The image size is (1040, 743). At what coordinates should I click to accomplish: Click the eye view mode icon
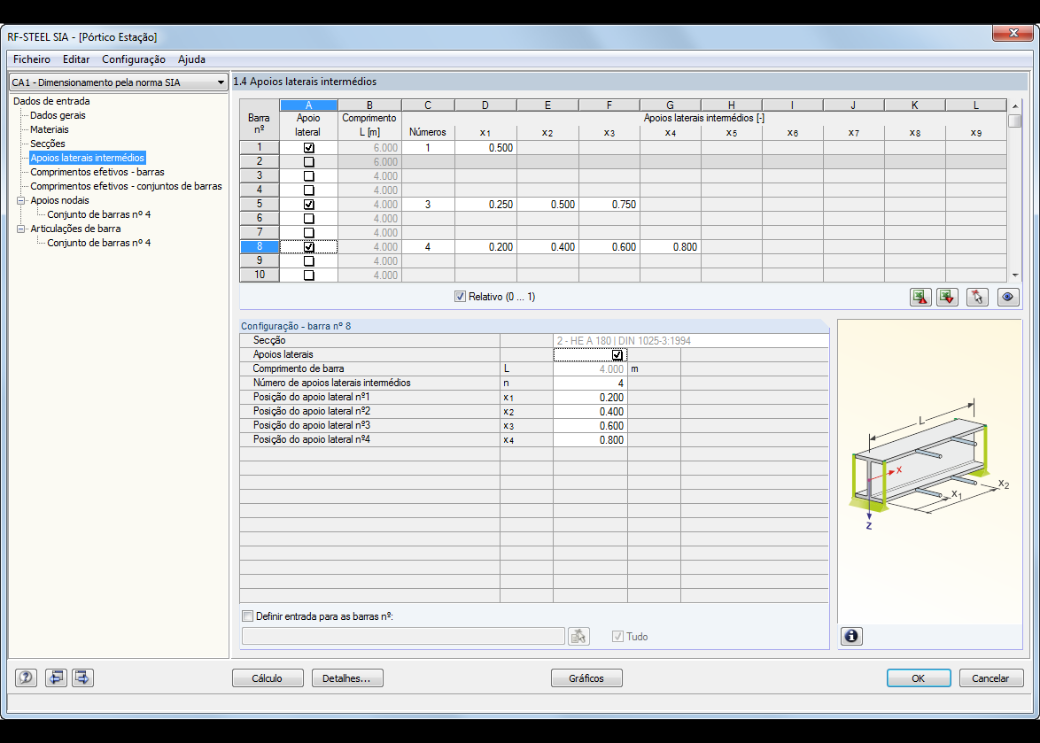point(1008,297)
